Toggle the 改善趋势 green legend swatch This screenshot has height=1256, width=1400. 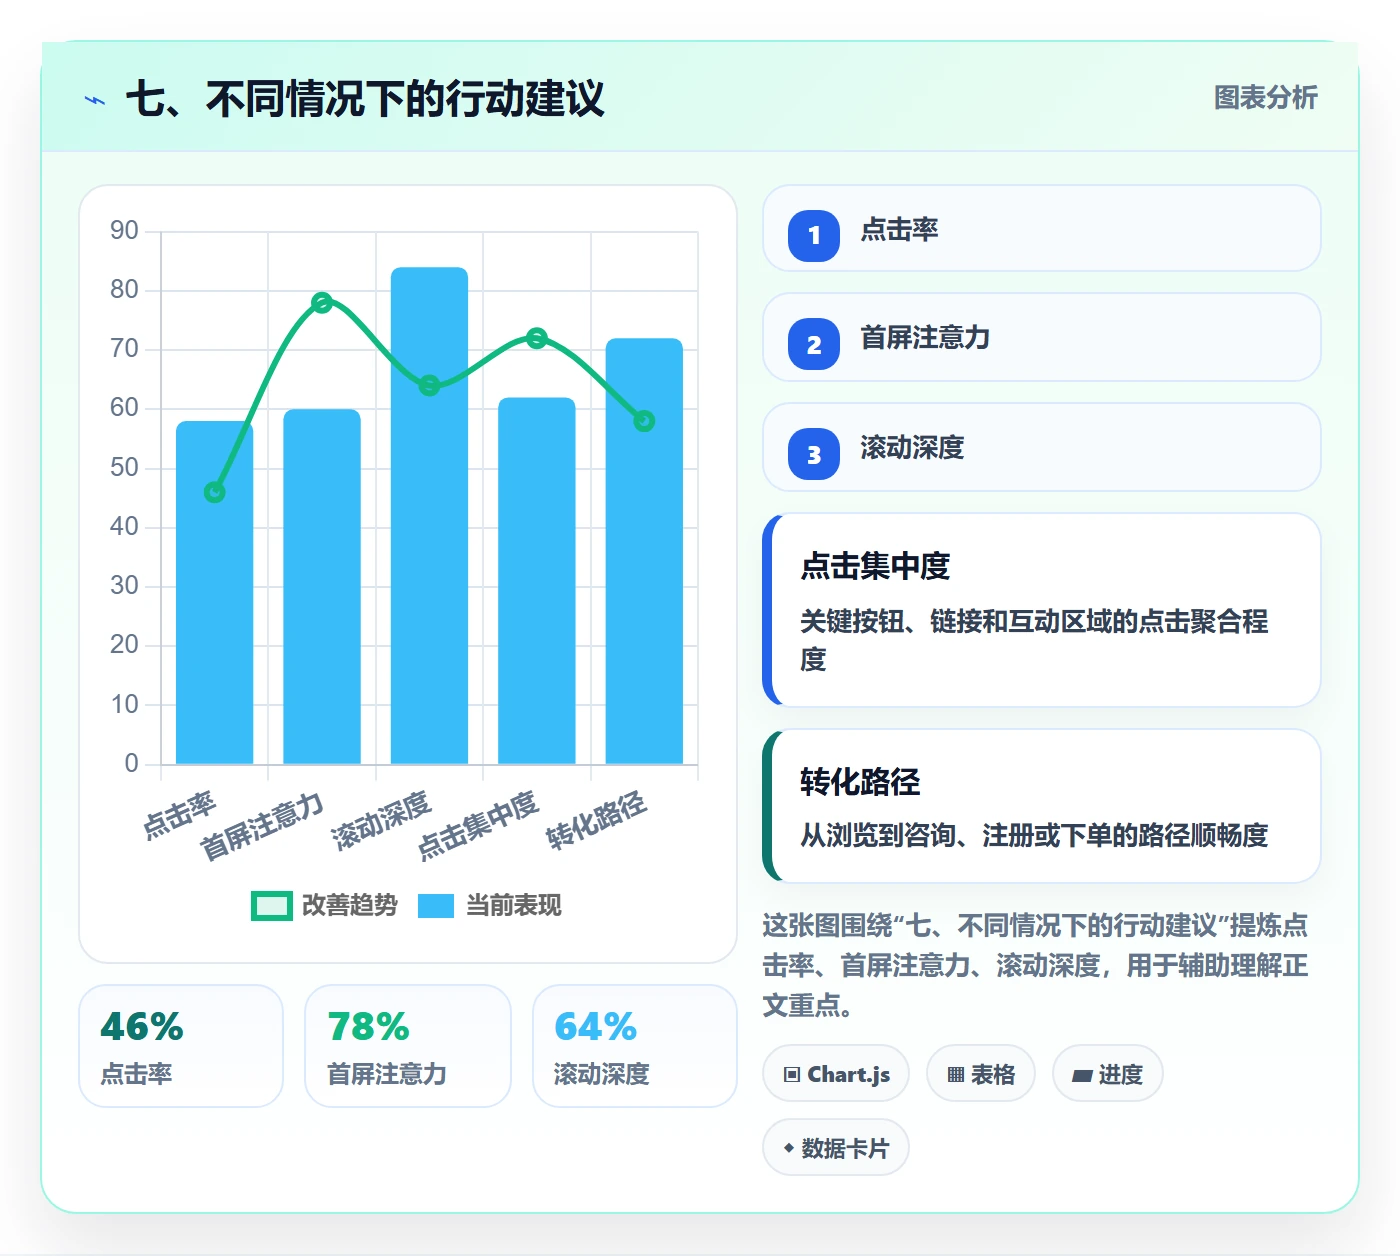click(271, 905)
